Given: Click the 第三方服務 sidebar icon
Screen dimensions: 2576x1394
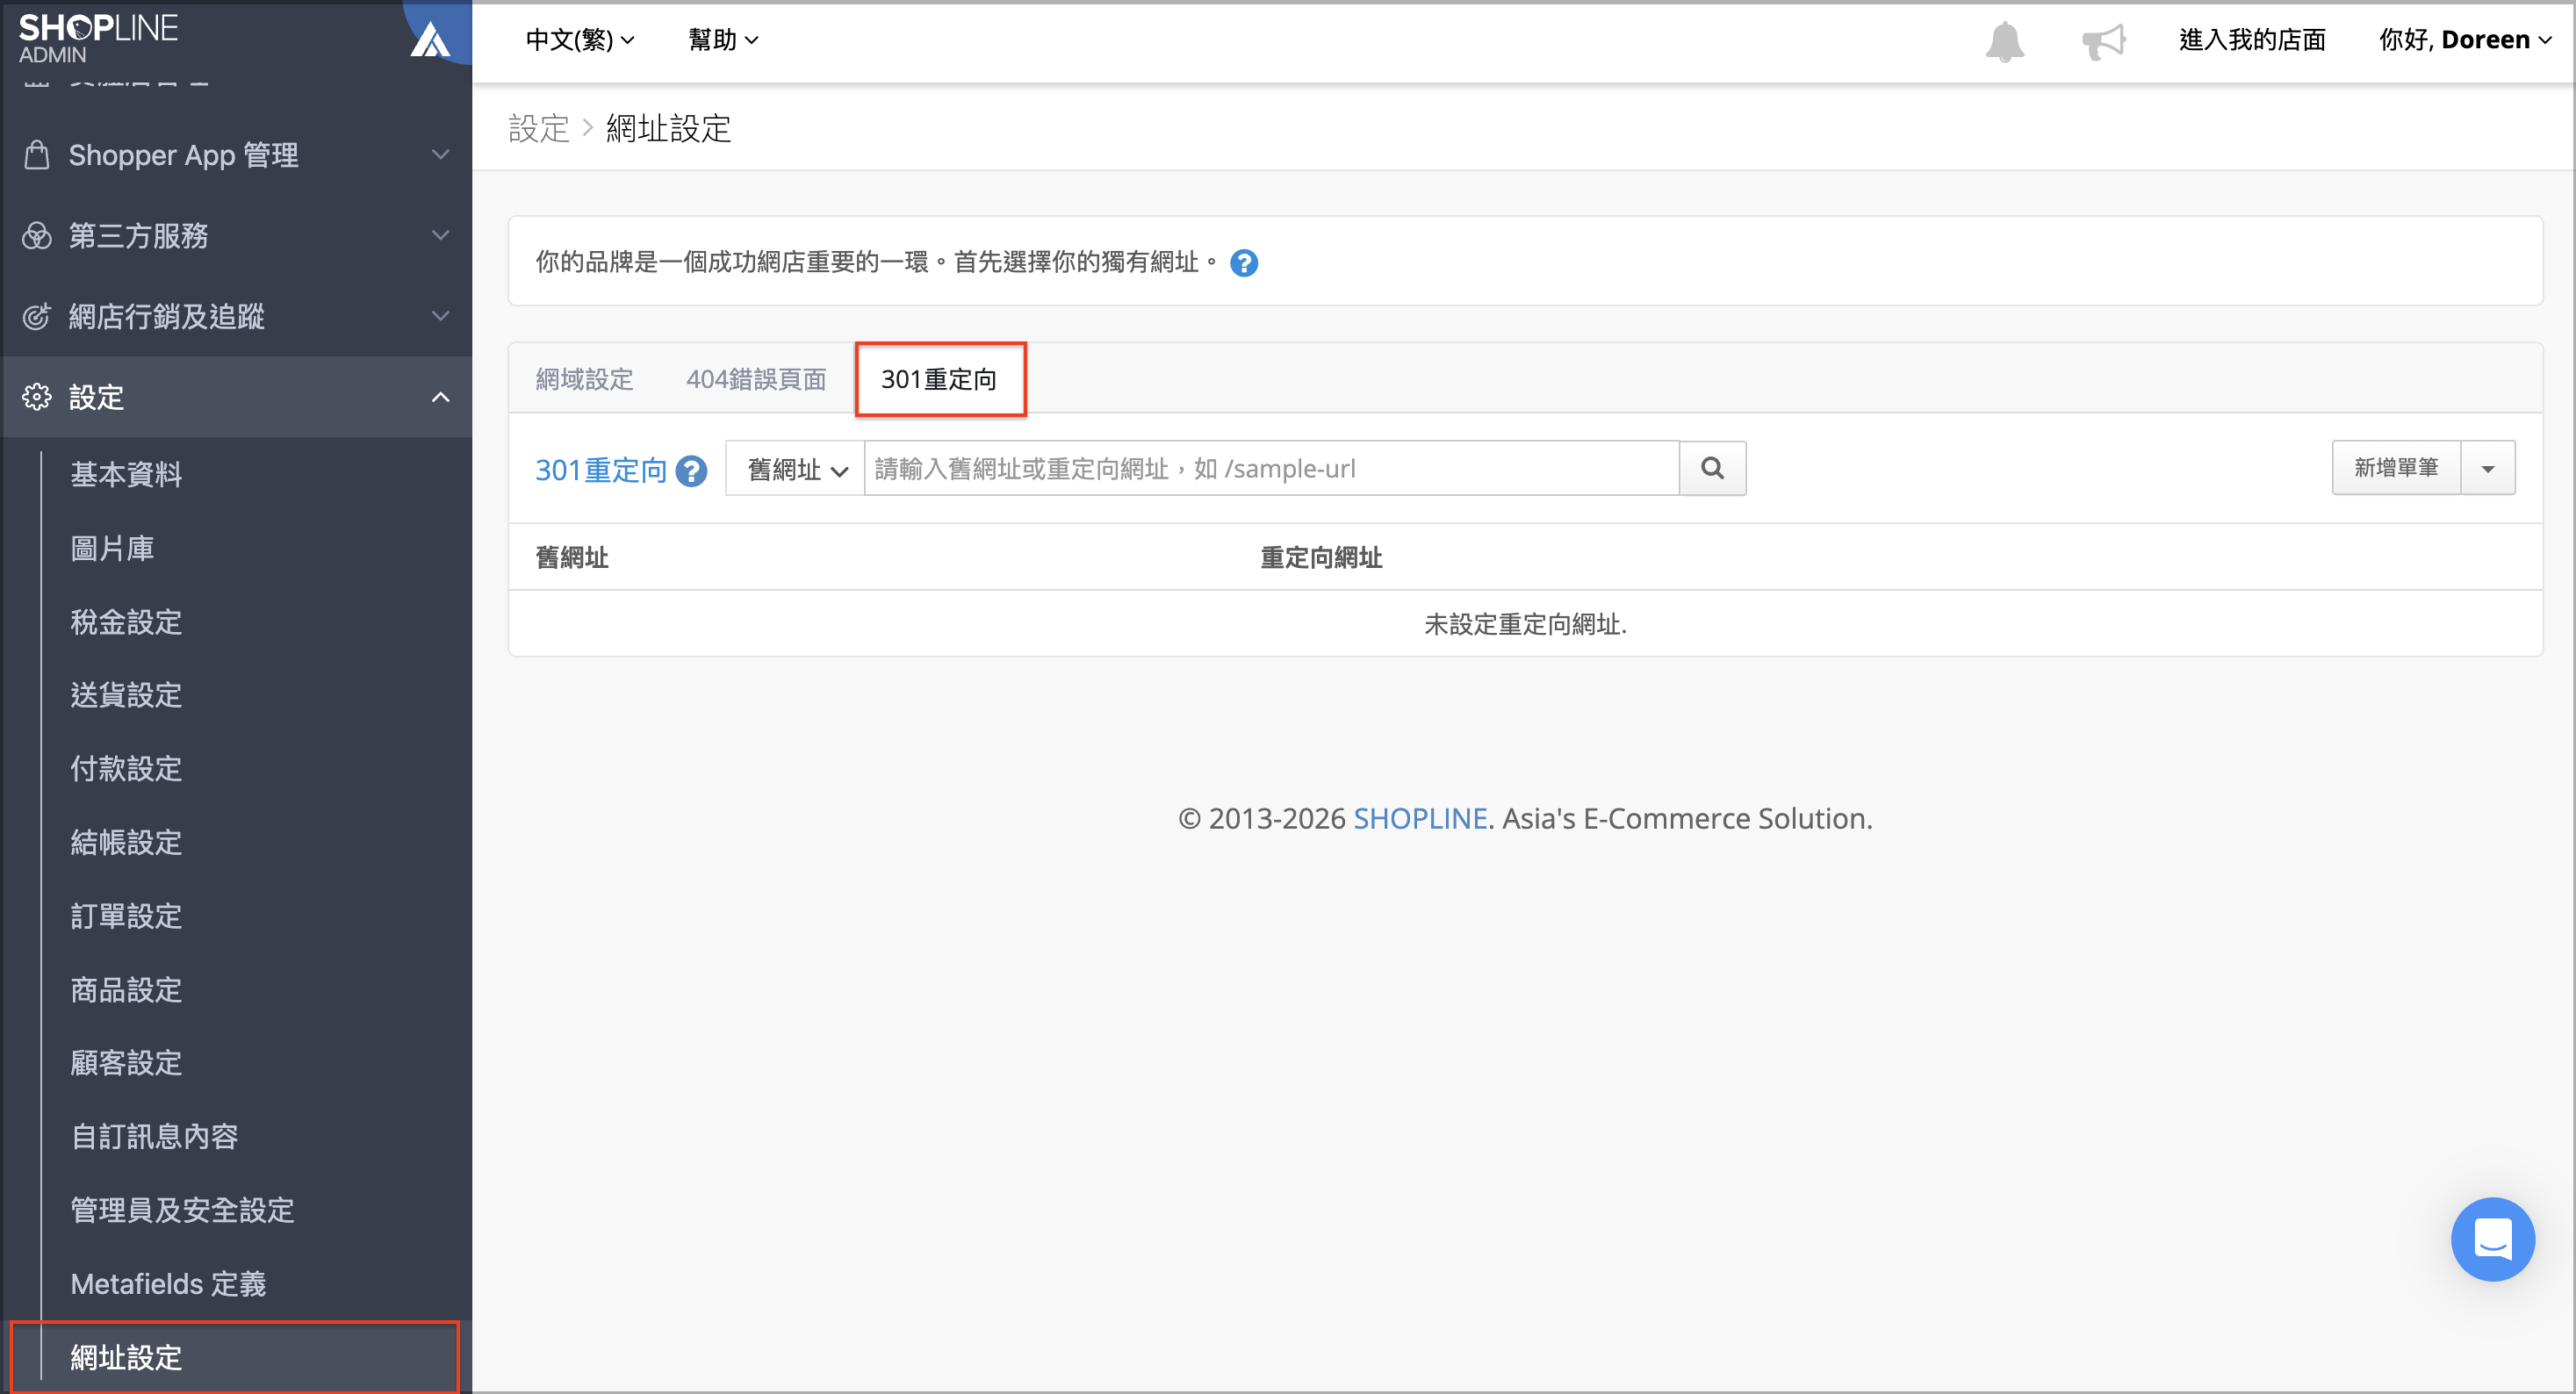Looking at the screenshot, I should [37, 236].
